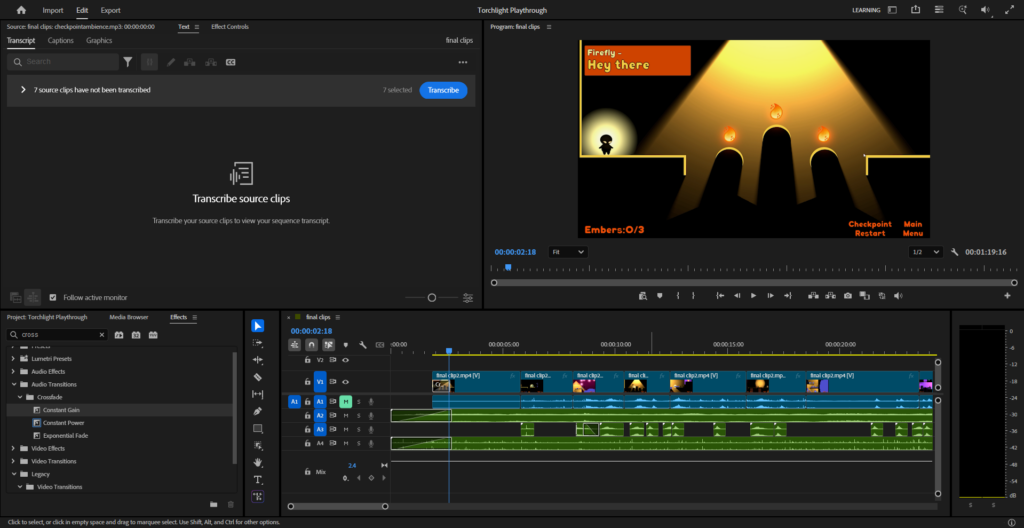Image resolution: width=1024 pixels, height=528 pixels.
Task: Click Add Marker in program monitor
Action: [660, 295]
